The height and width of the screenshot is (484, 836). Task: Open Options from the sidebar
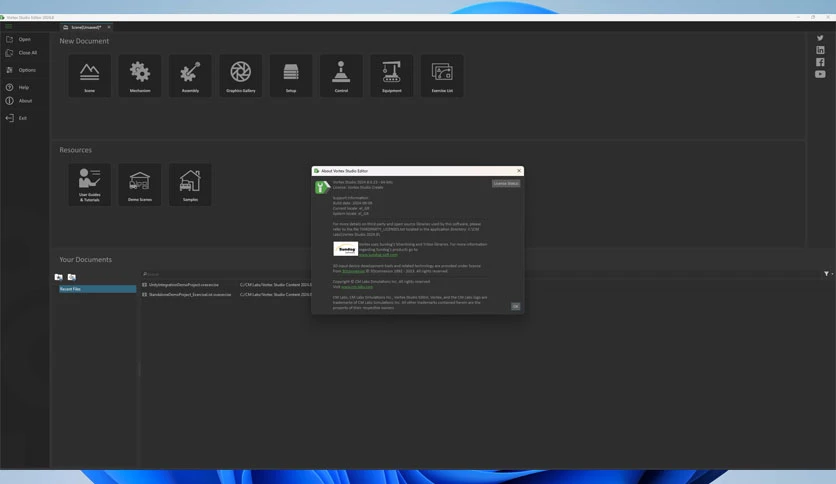21,70
